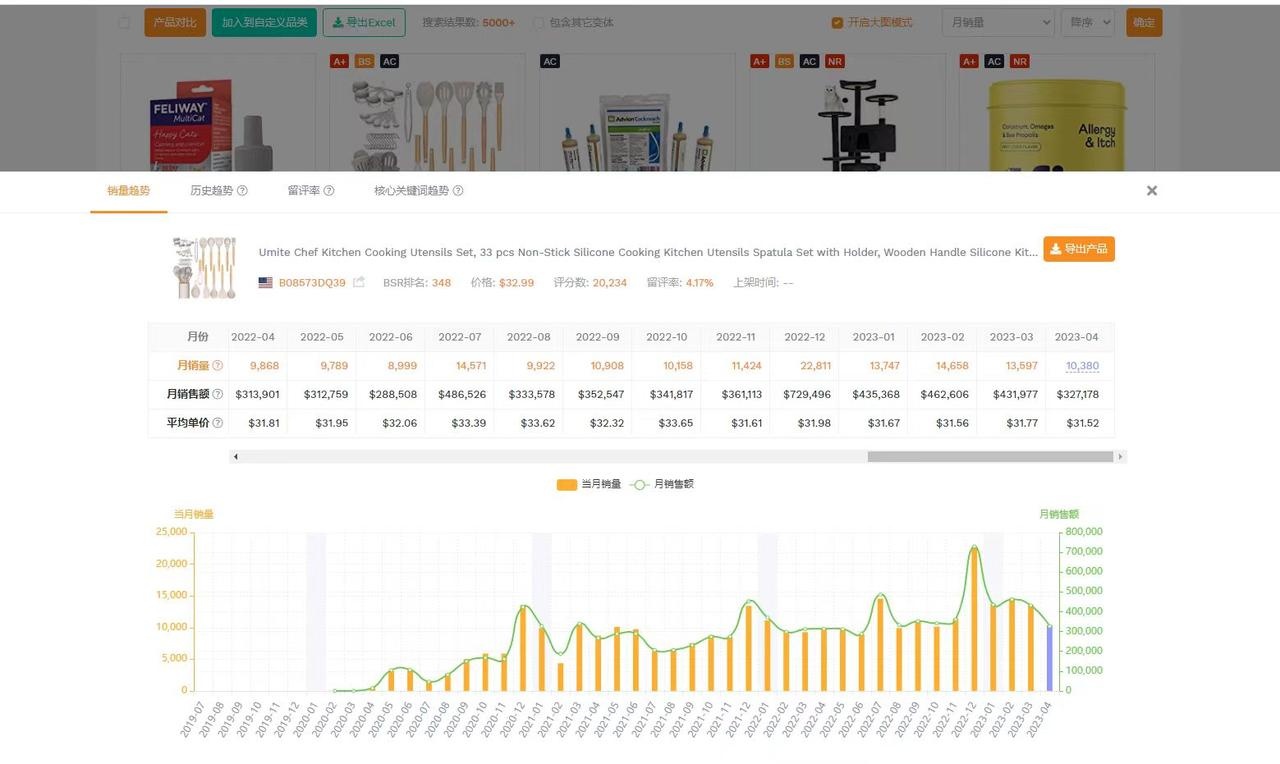Click BS badge on kitchen utensils card
This screenshot has height=764, width=1280.
364,61
